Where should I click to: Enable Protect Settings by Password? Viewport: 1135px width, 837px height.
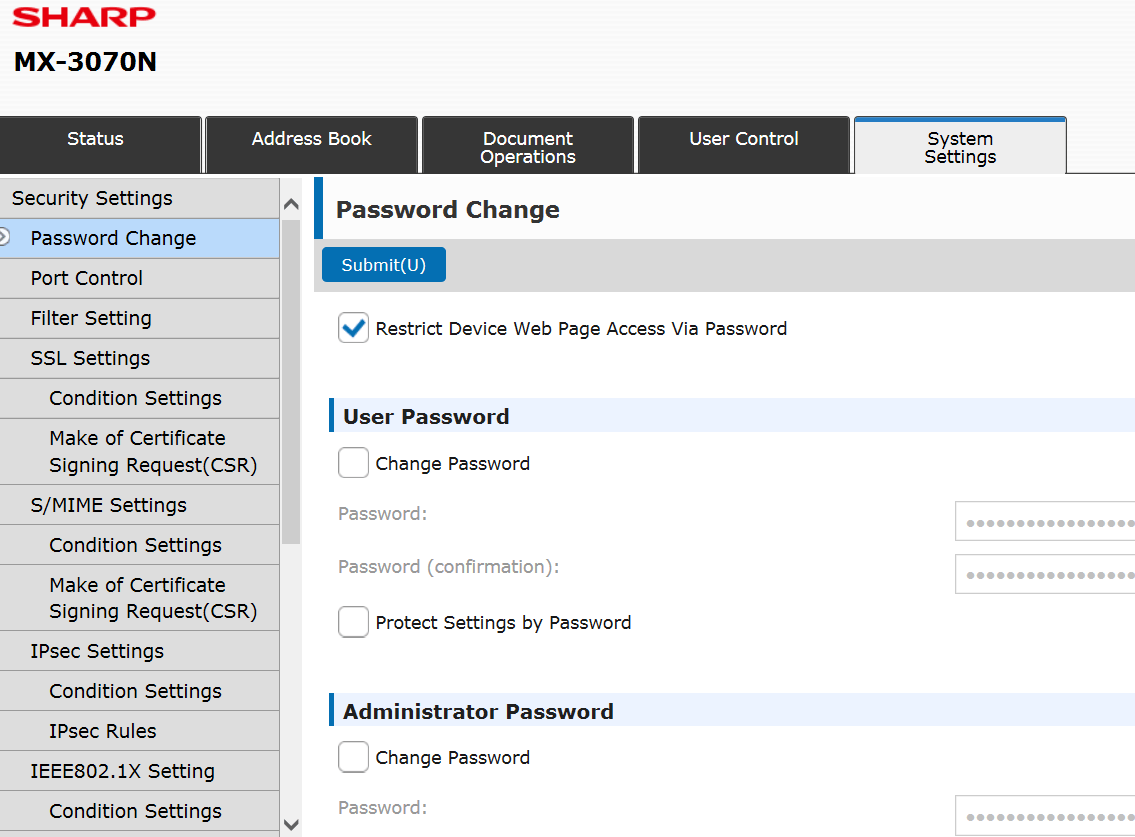coord(353,621)
